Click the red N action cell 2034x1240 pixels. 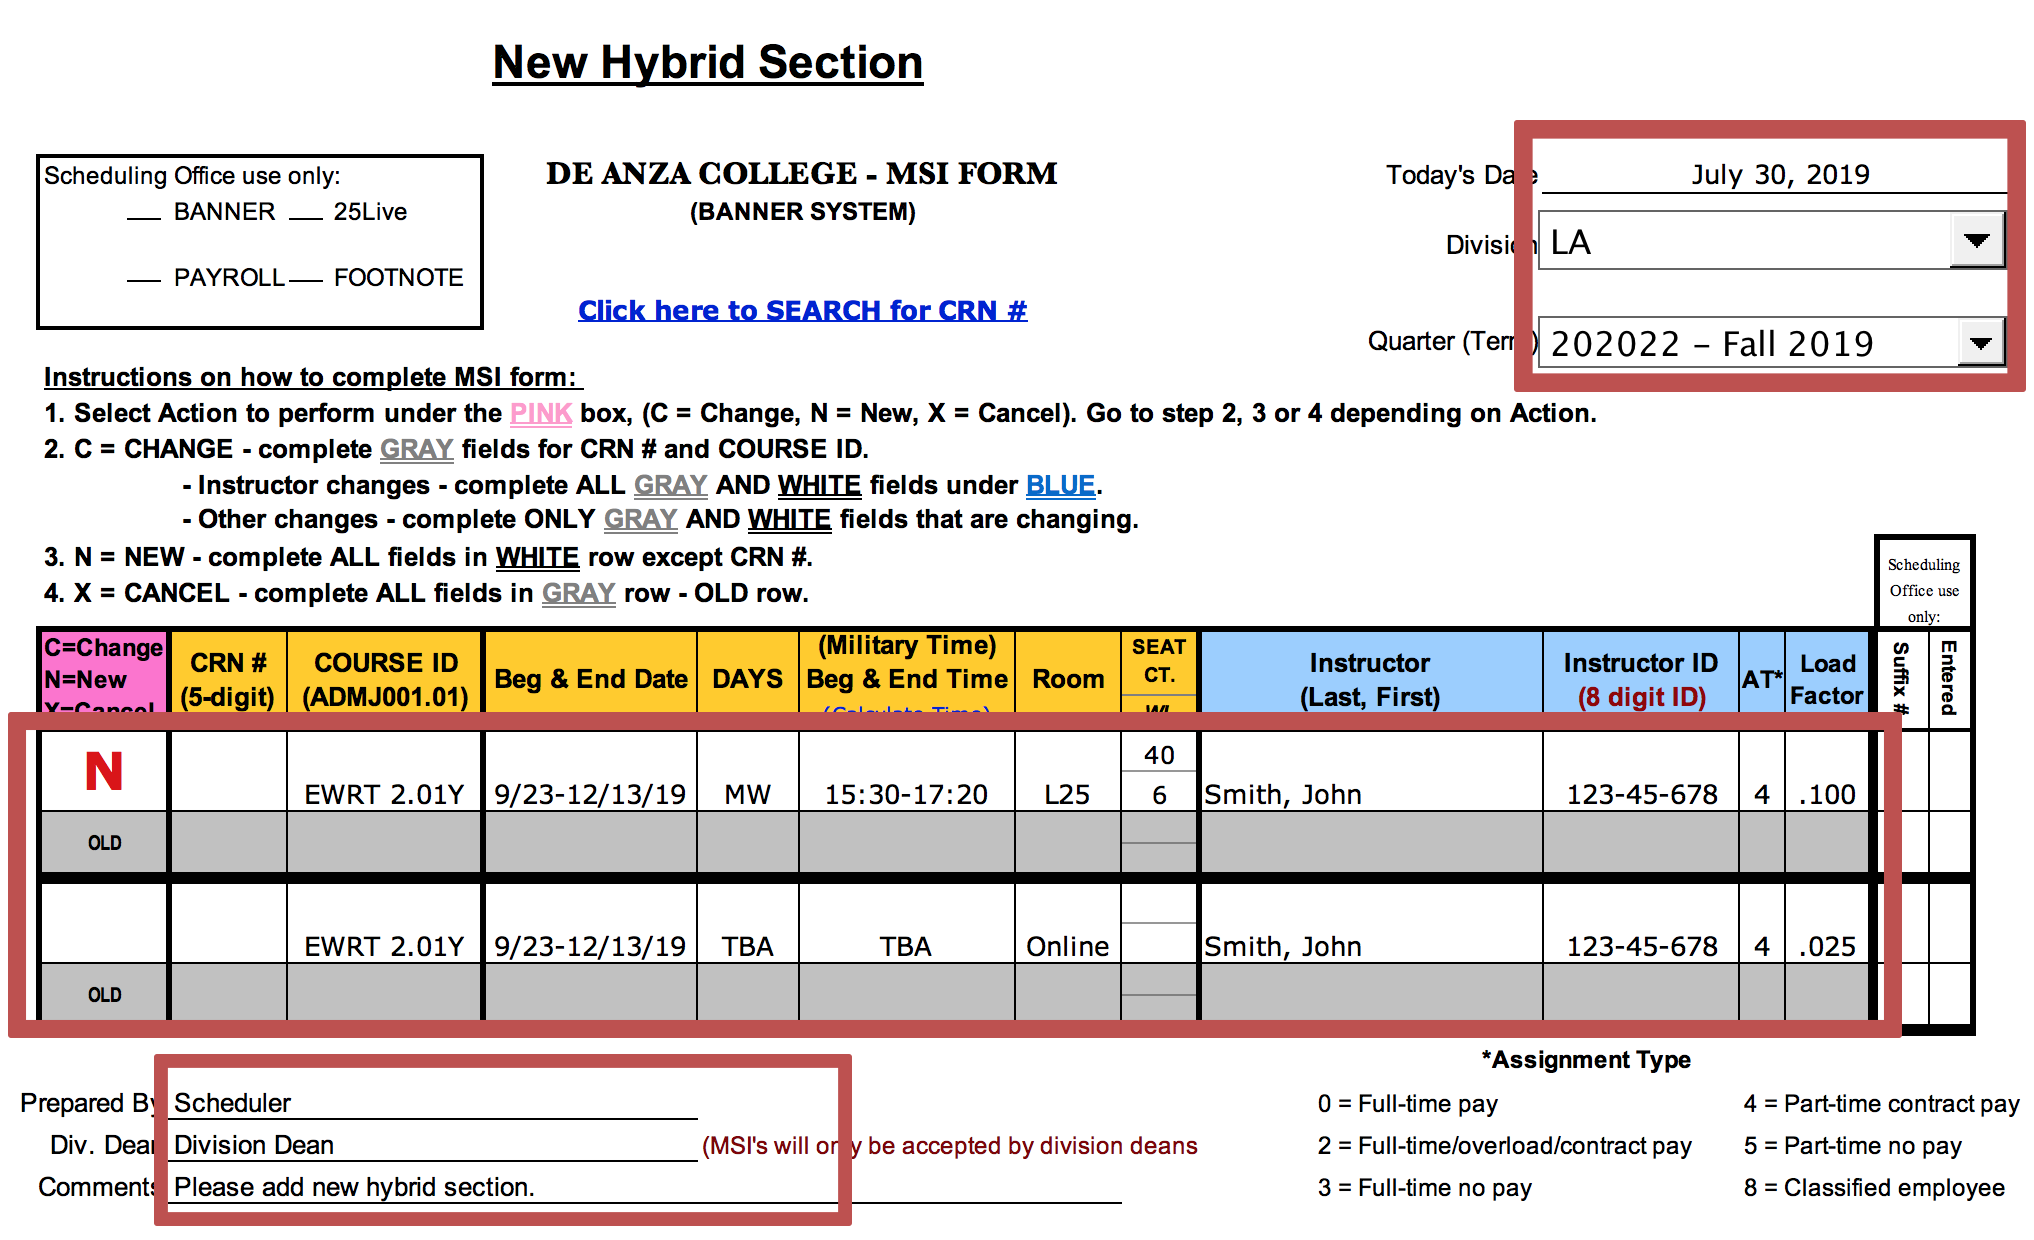click(104, 771)
